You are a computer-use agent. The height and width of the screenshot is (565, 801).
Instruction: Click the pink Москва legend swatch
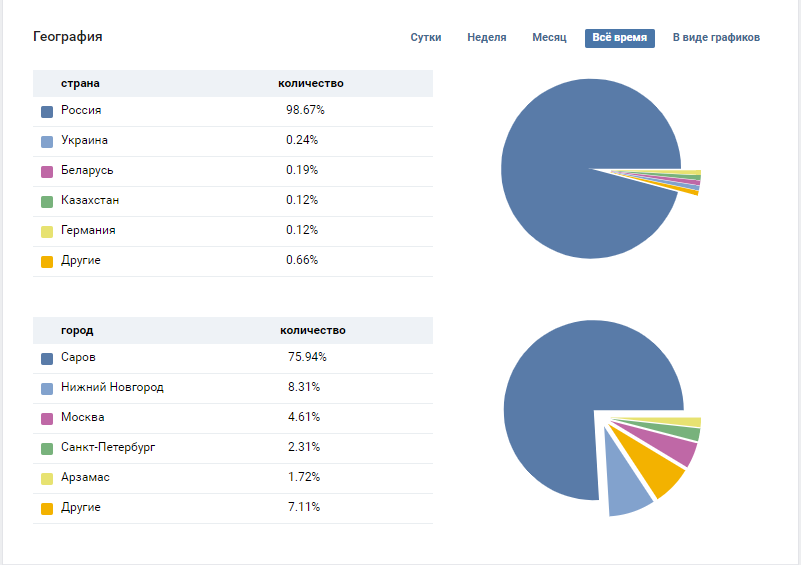(47, 419)
